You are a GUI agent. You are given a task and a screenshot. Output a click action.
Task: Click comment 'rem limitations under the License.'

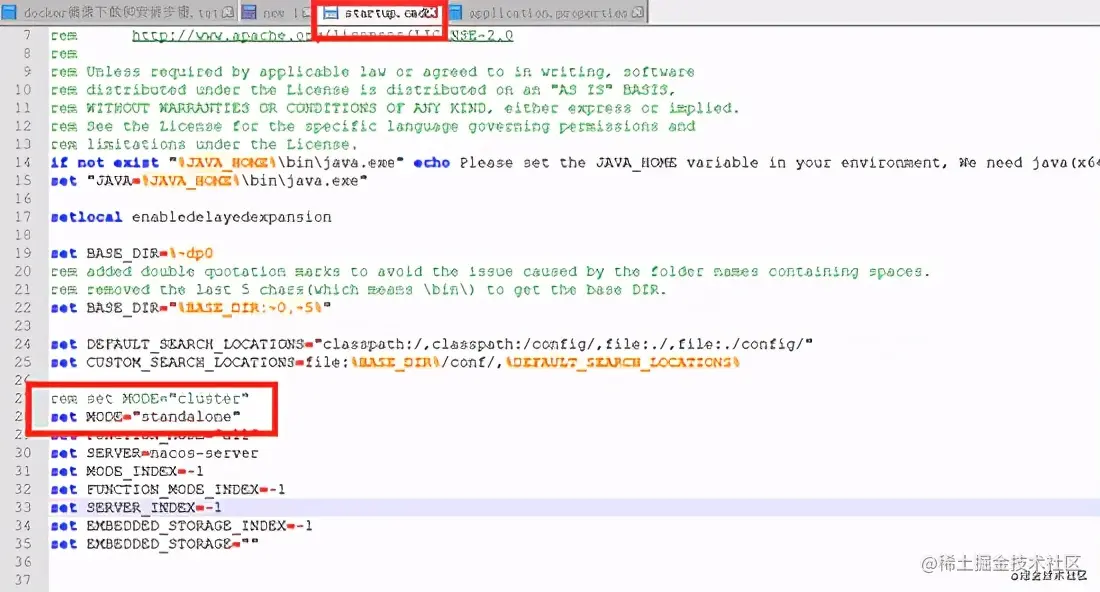click(204, 144)
